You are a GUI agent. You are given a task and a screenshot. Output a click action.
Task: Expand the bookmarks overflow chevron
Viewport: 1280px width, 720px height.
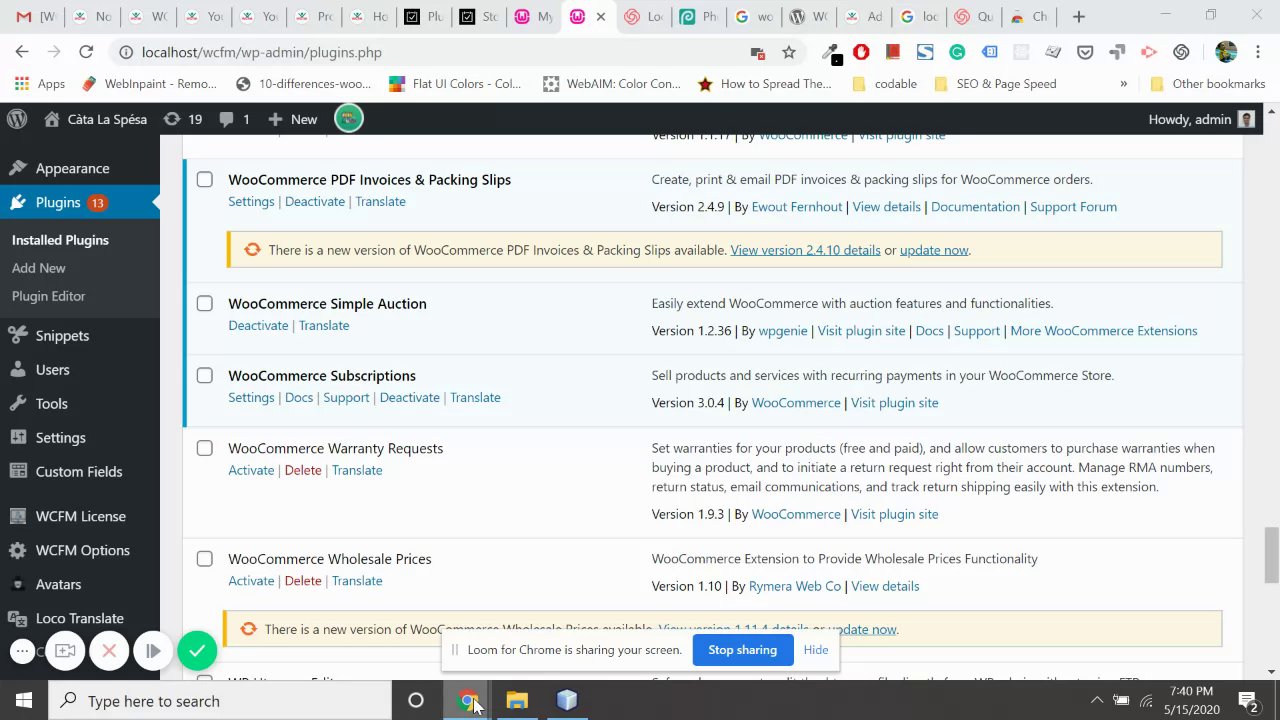click(x=1123, y=84)
